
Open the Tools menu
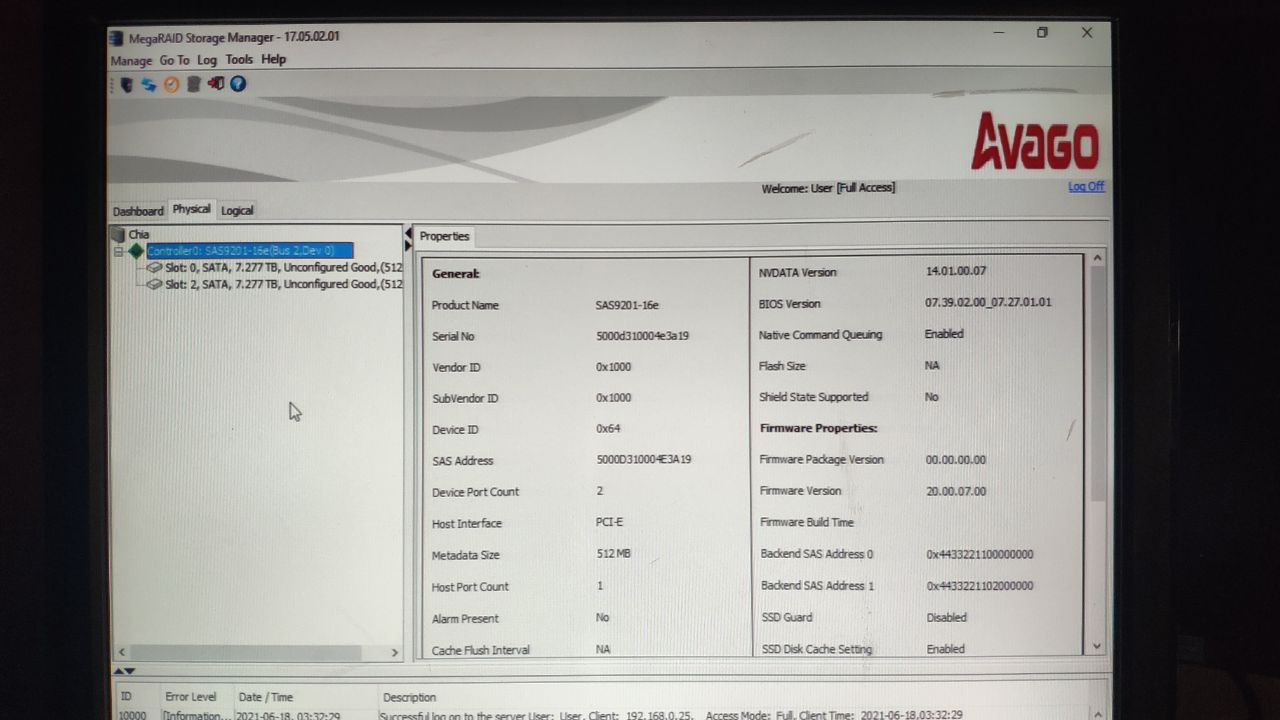pyautogui.click(x=239, y=60)
